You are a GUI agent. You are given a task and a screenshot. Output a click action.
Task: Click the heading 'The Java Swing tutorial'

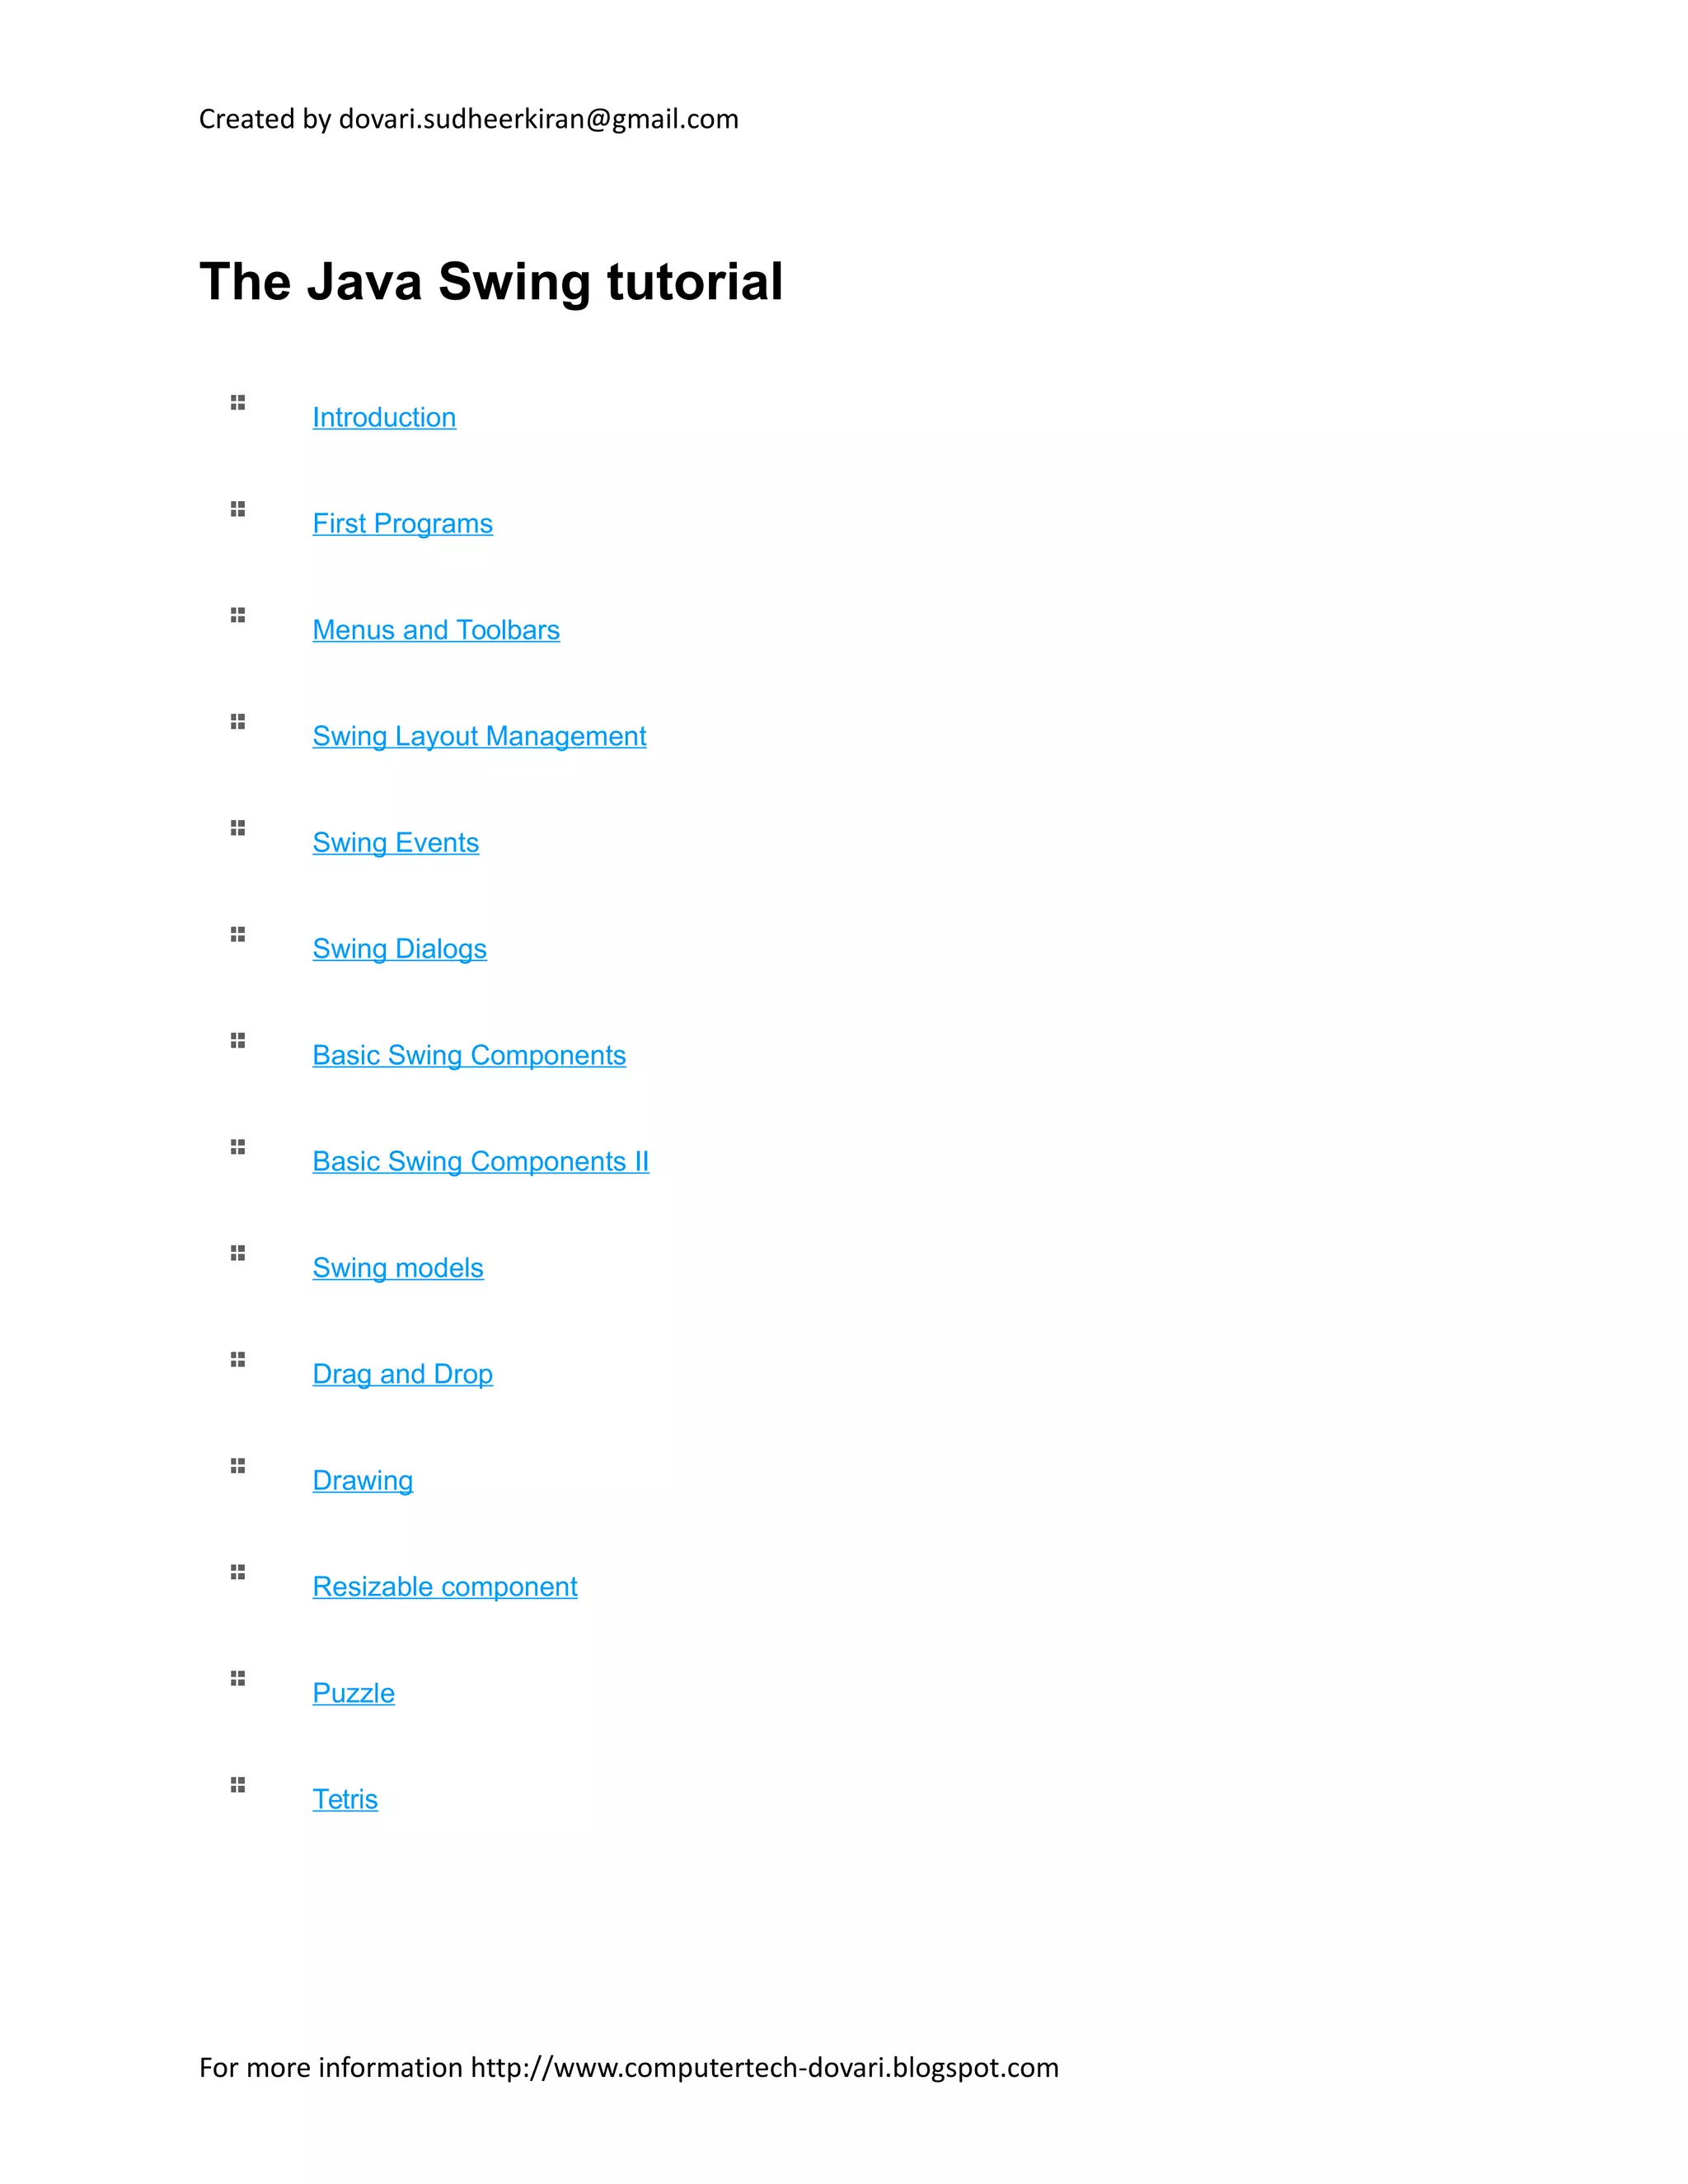pos(491,282)
